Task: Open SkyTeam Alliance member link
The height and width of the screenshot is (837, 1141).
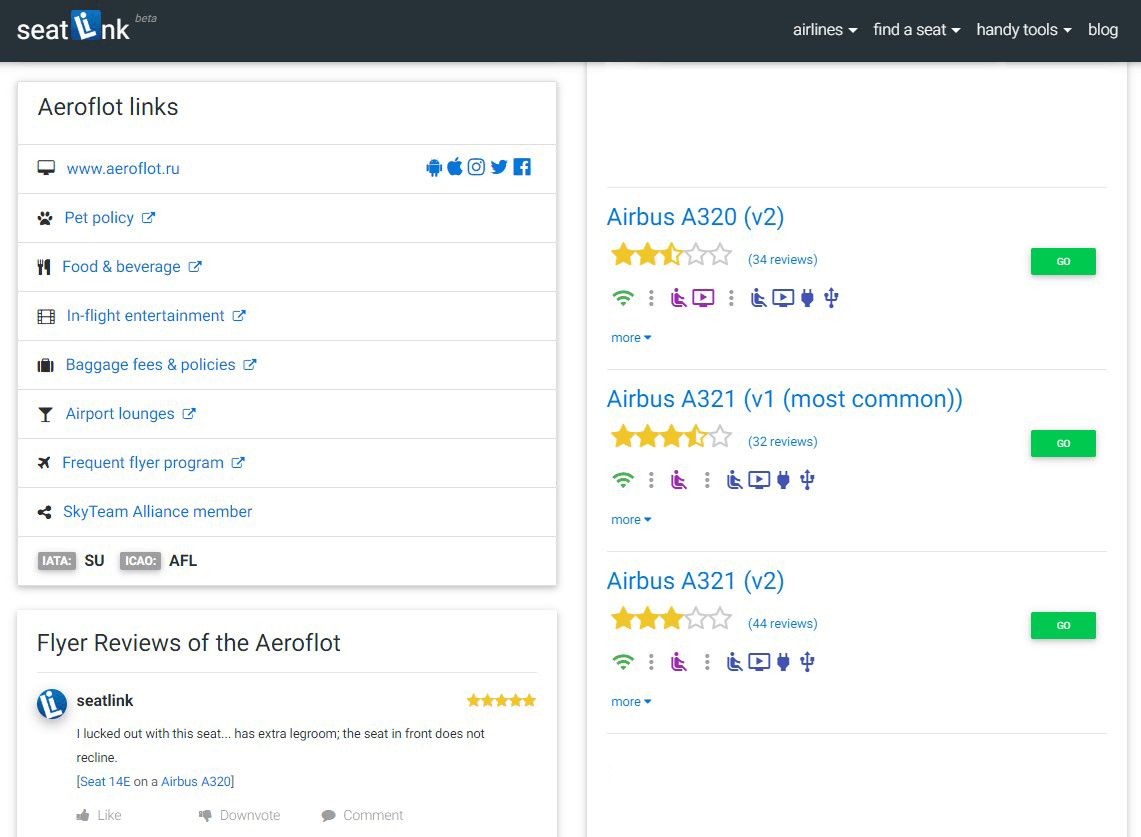Action: 157,512
